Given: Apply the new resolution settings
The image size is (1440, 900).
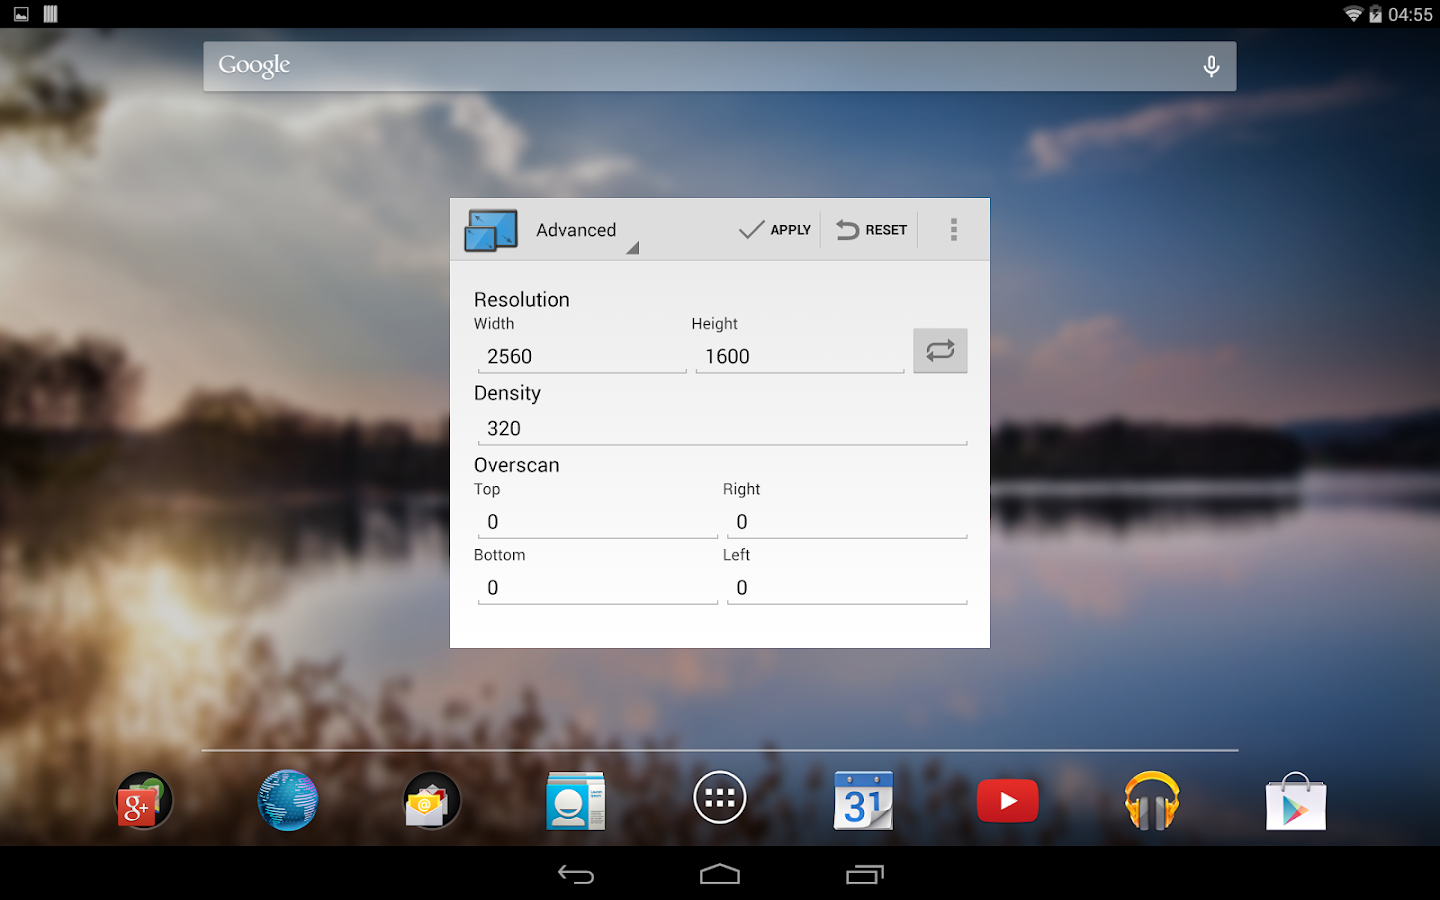Looking at the screenshot, I should (773, 229).
